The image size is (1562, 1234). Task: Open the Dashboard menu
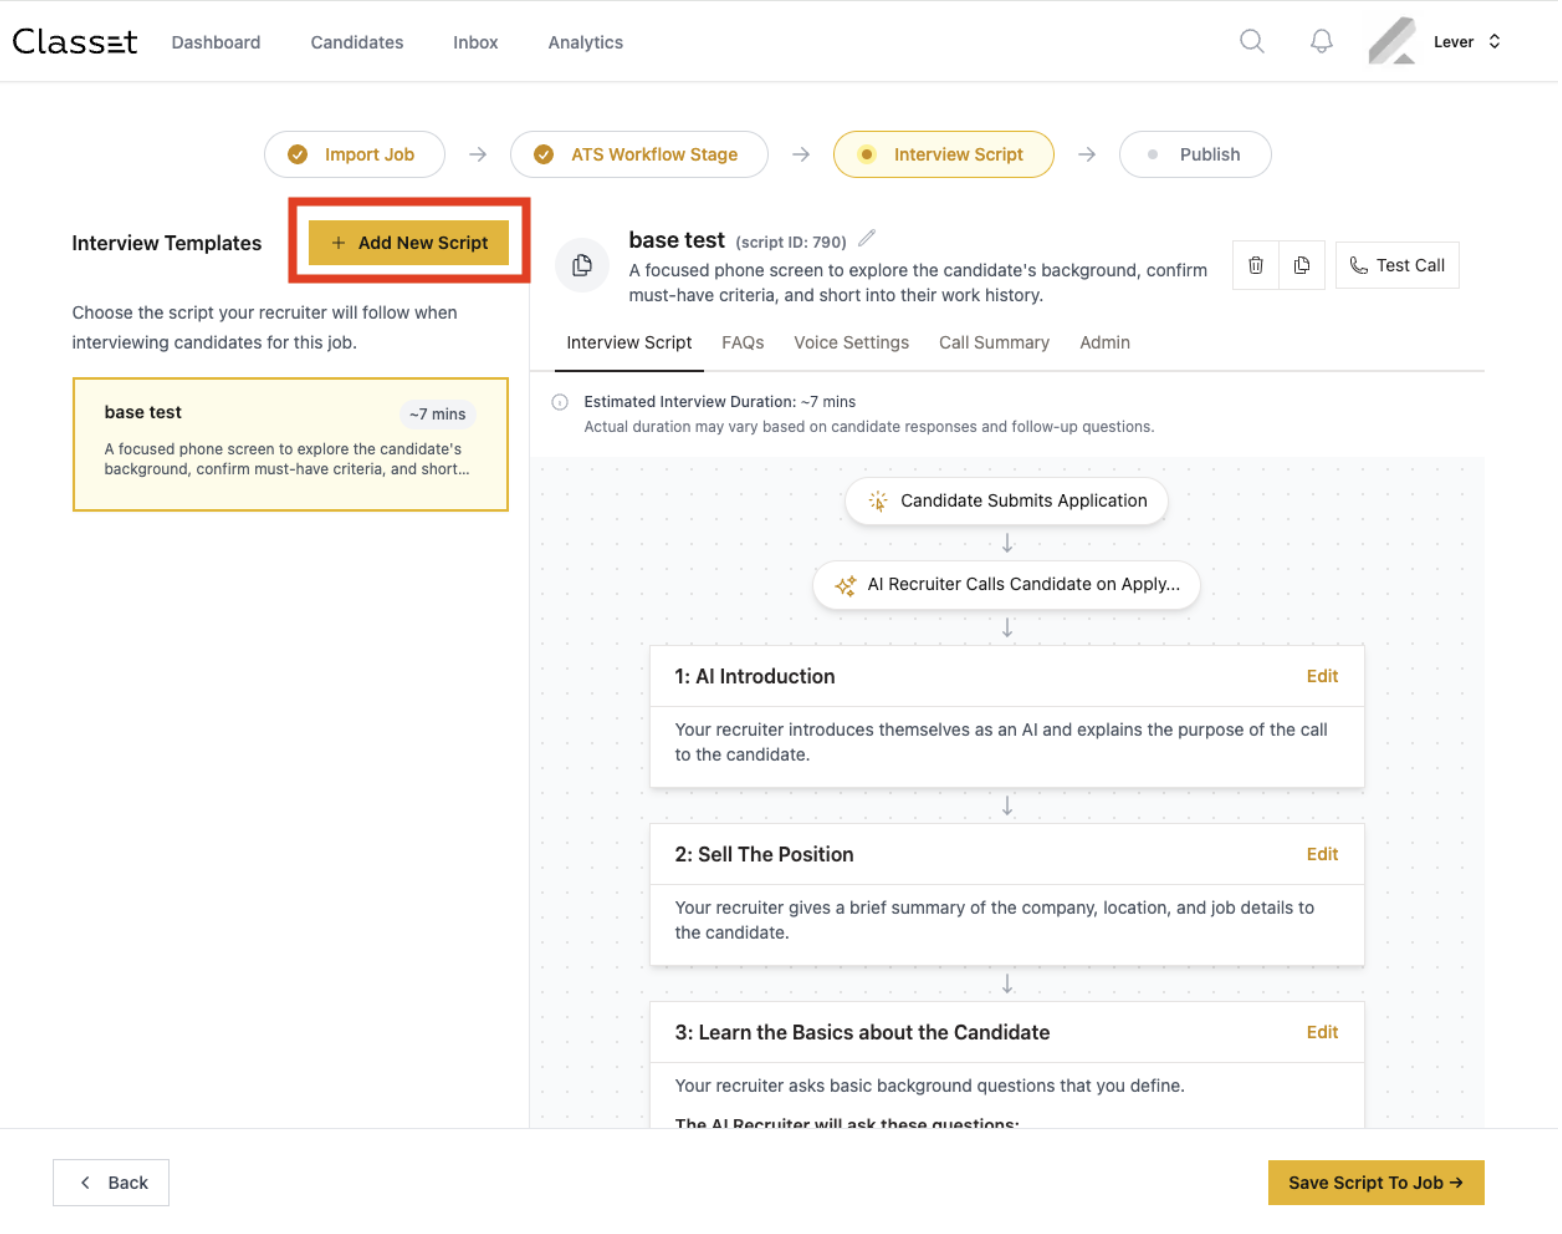(217, 43)
